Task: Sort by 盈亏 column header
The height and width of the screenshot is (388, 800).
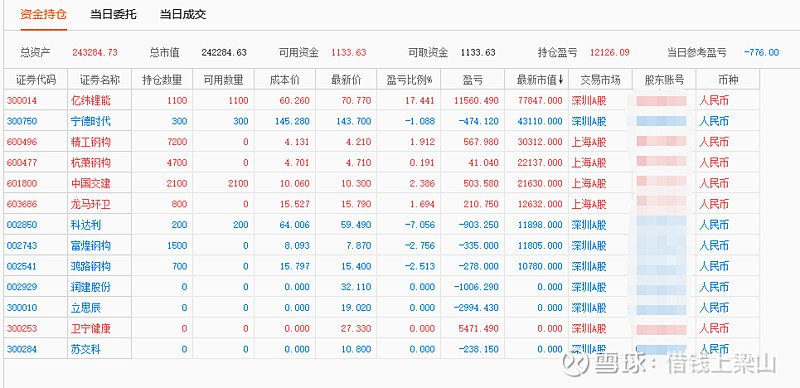Action: pos(472,80)
